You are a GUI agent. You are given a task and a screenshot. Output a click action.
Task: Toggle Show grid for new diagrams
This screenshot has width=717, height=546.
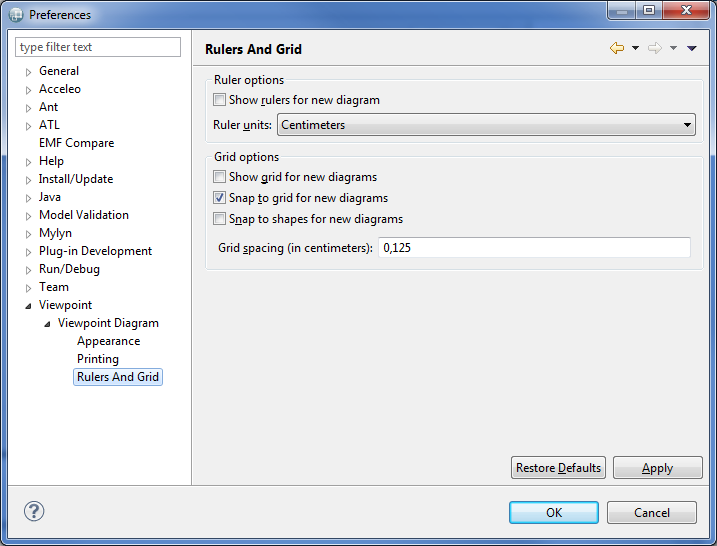(x=220, y=177)
